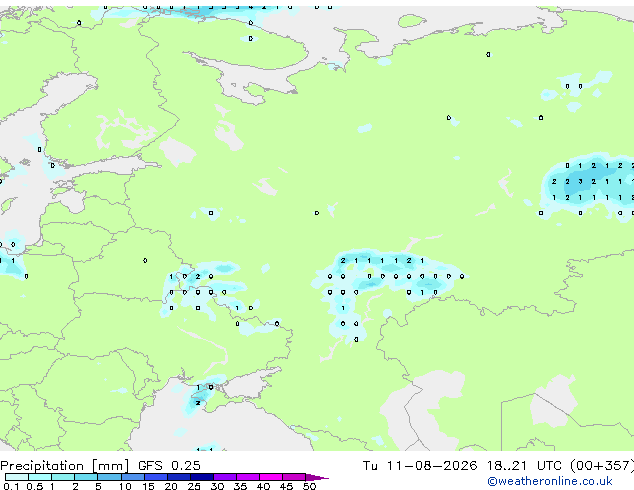
Task: Click the Precipitation [mm] title label
Action: [65, 466]
